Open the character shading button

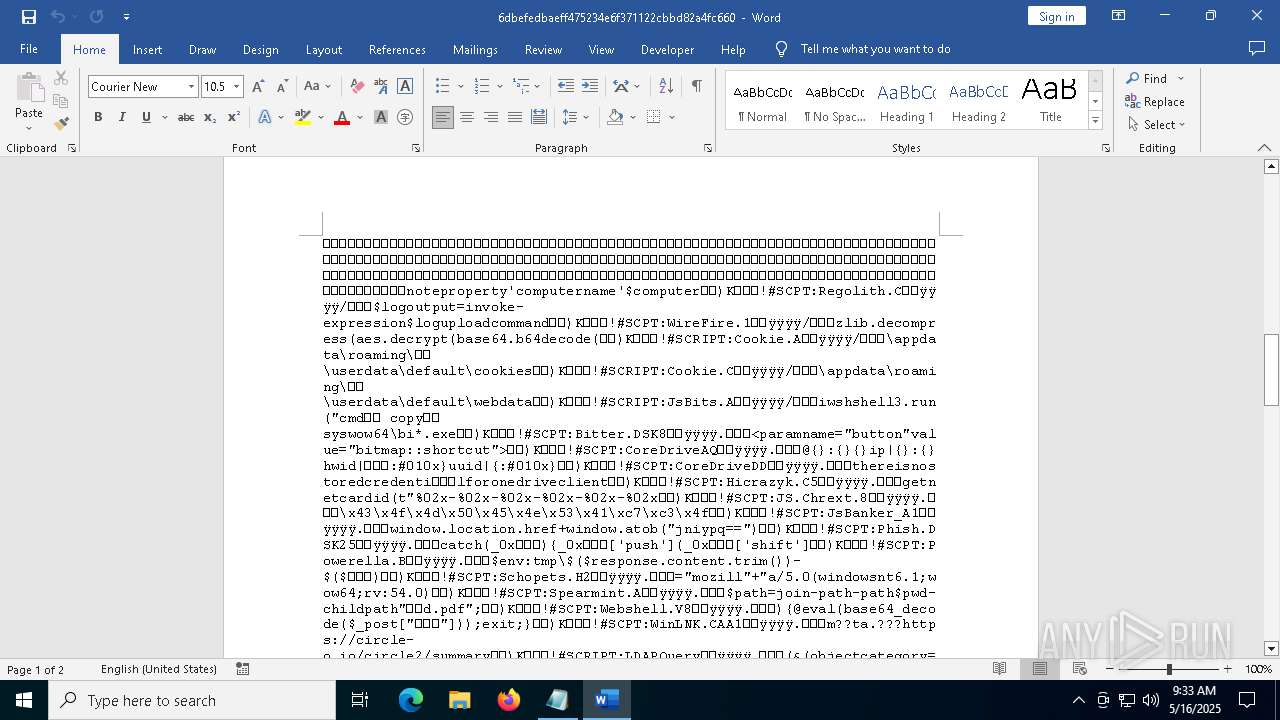click(381, 117)
